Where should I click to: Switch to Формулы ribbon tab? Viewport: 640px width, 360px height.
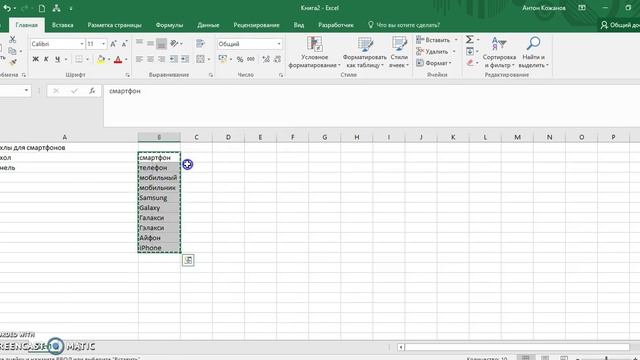(x=169, y=25)
